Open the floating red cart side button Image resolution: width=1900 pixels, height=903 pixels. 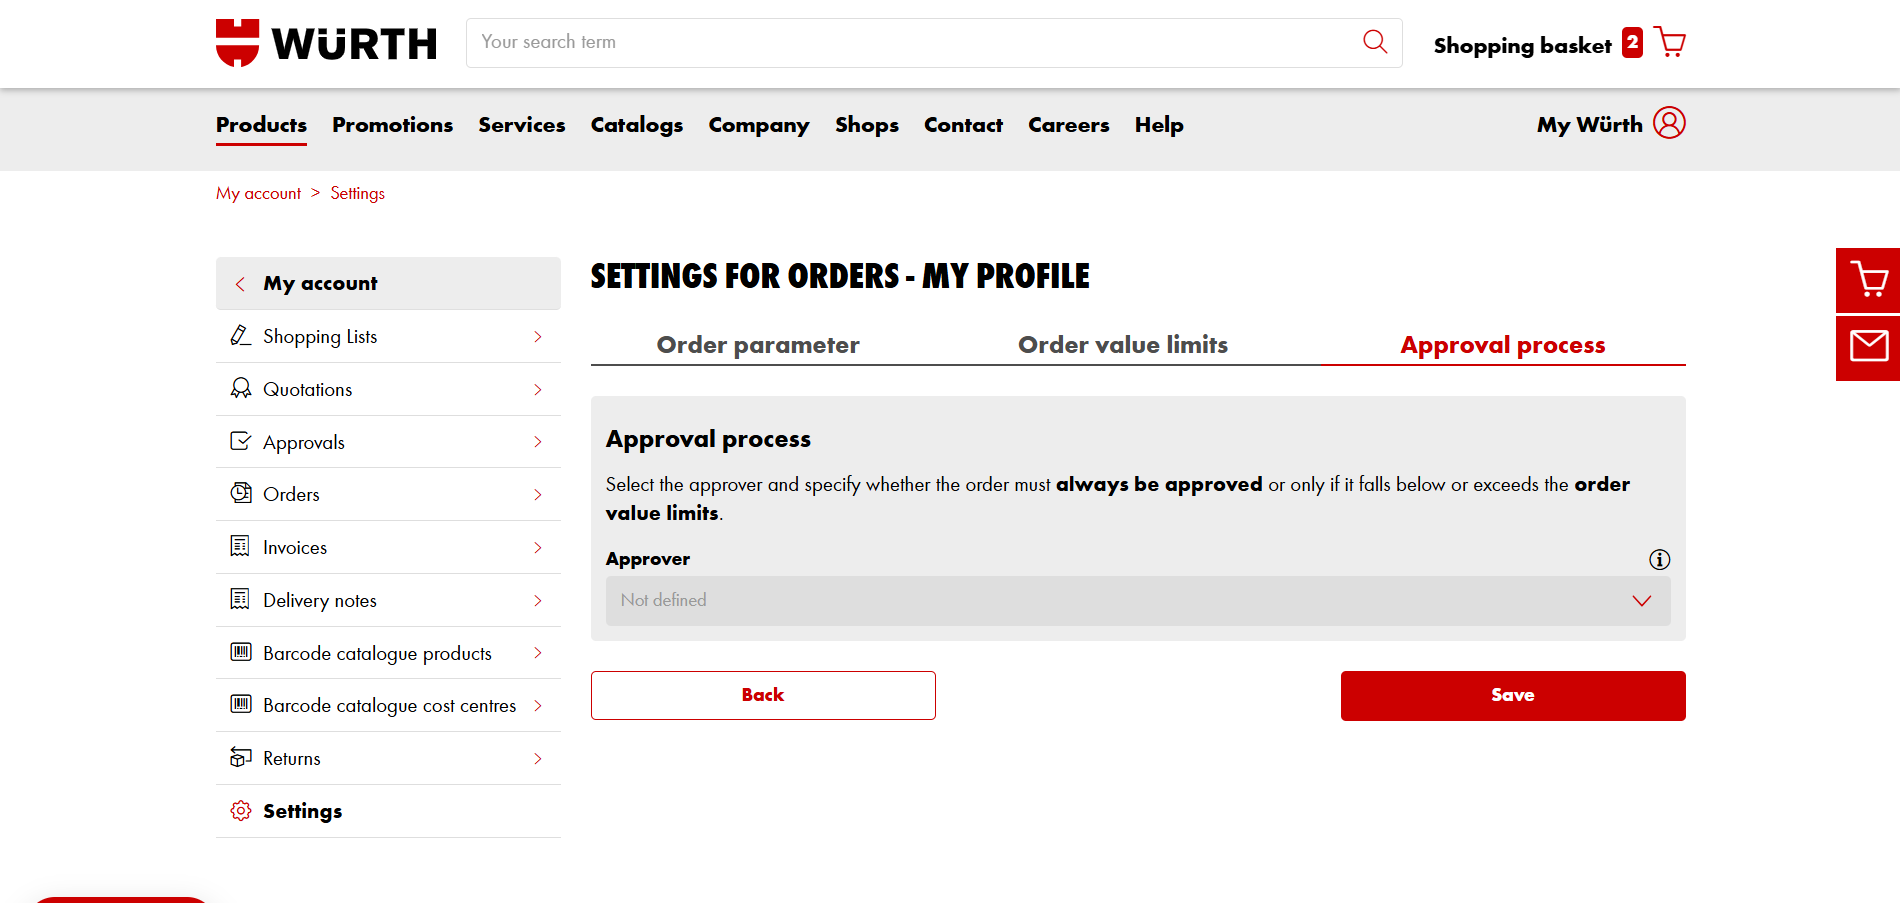1868,280
